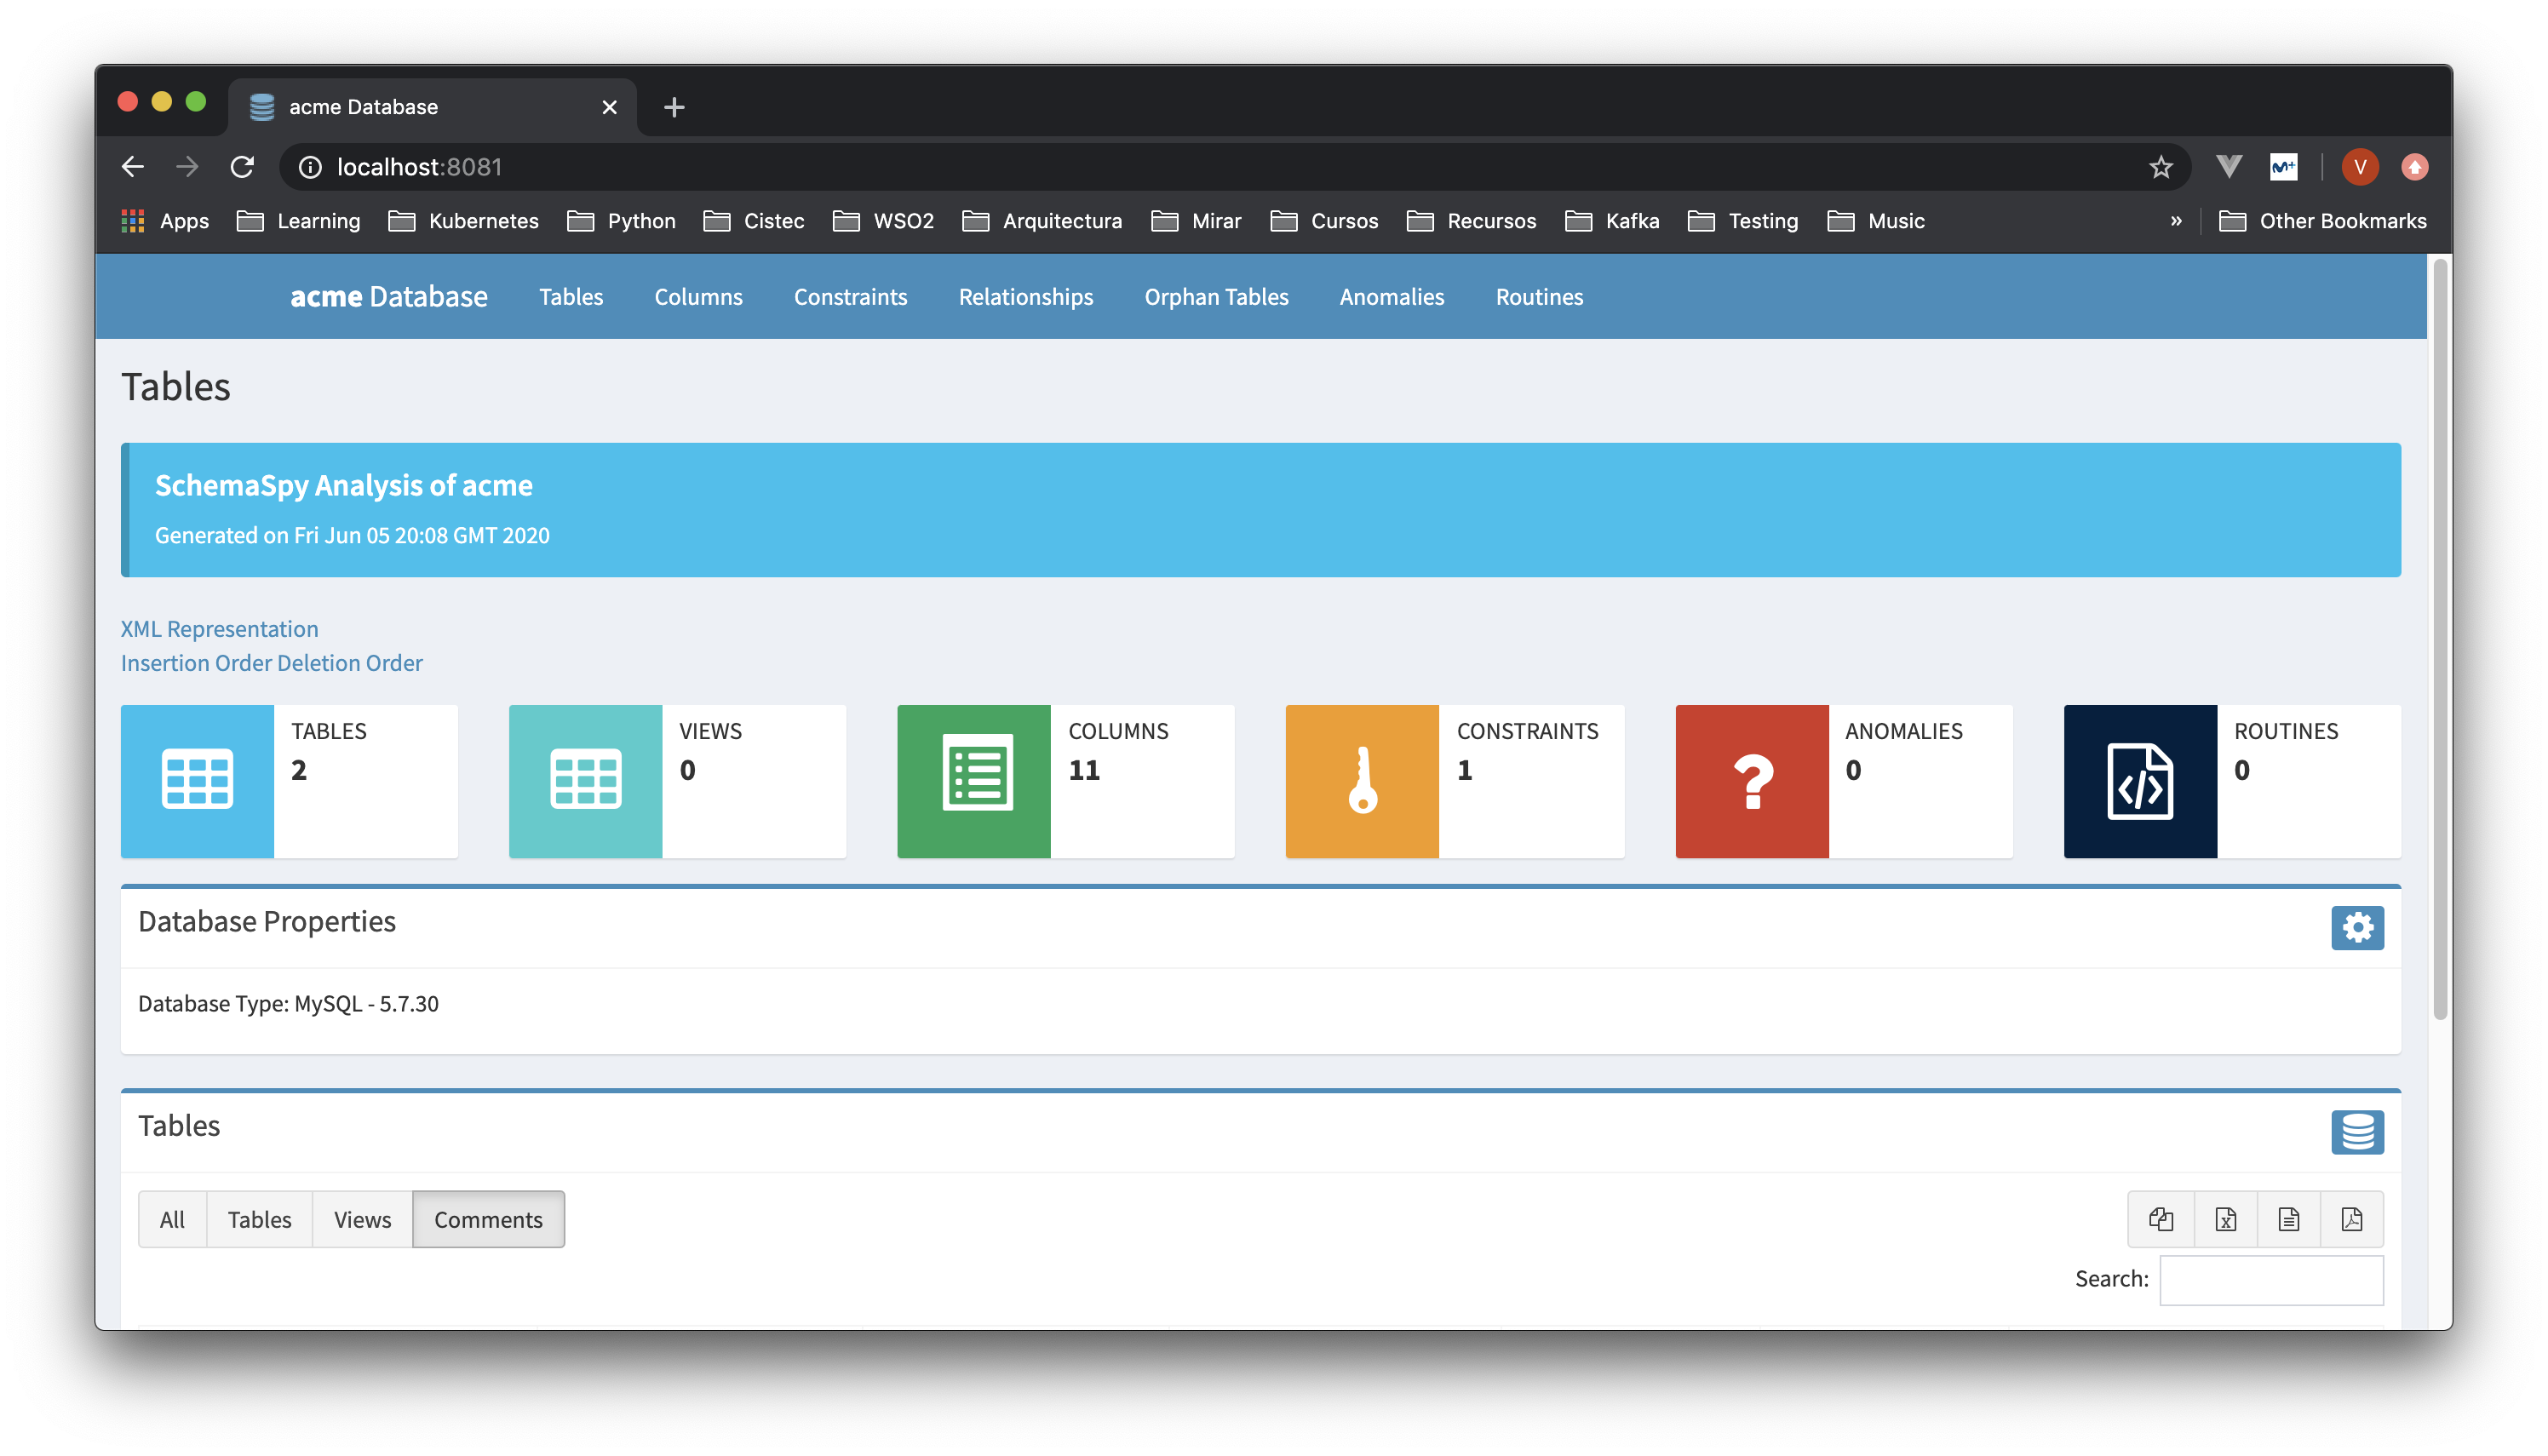Export table list as PDF icon
The height and width of the screenshot is (1456, 2548).
[2351, 1218]
